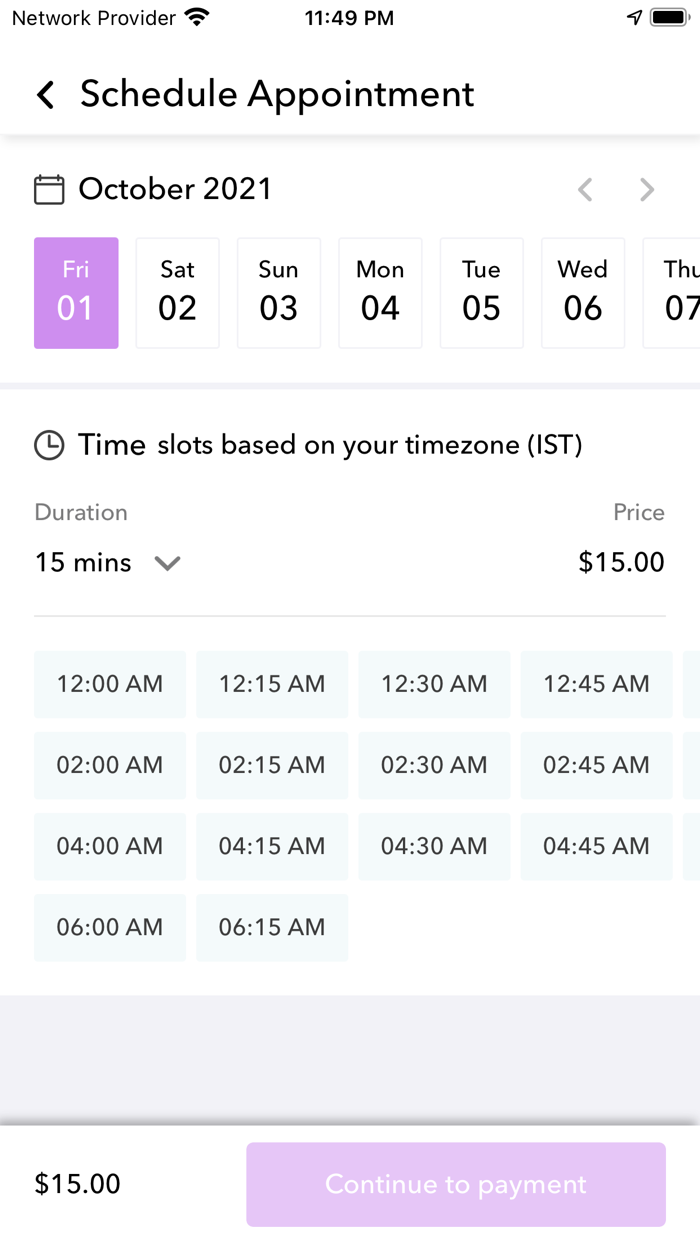The width and height of the screenshot is (700, 1244).
Task: Select the 04:45 AM slot
Action: 596,846
